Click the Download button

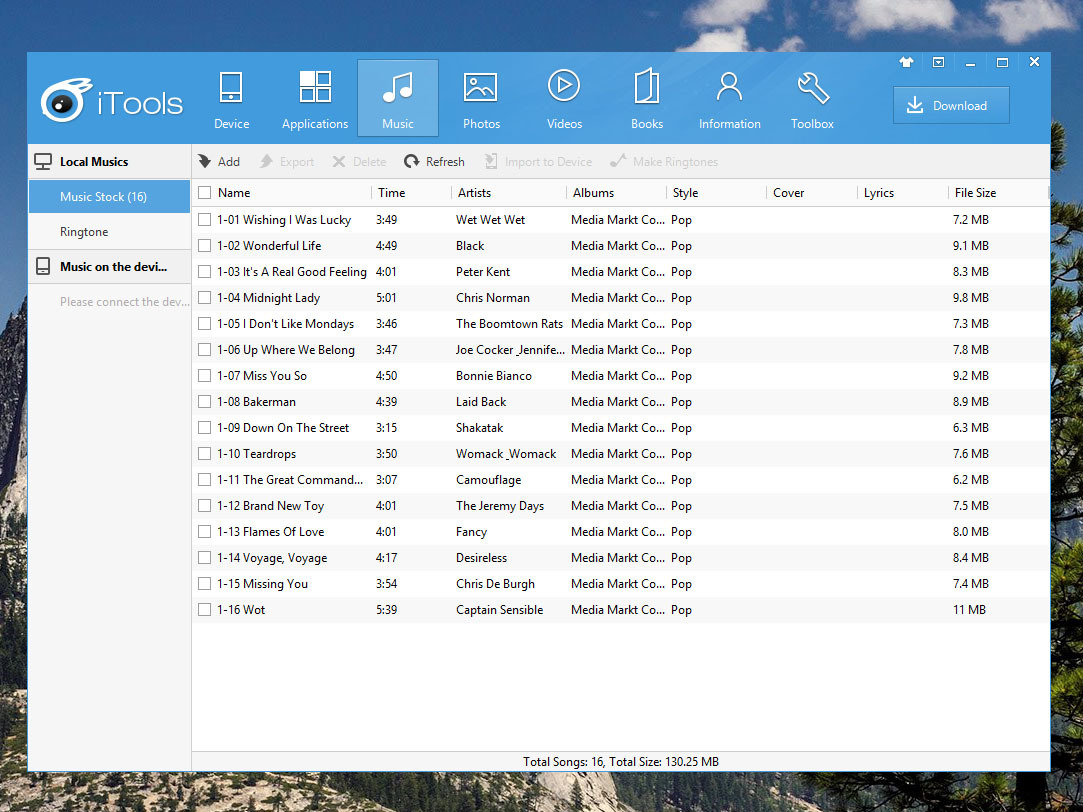tap(950, 106)
